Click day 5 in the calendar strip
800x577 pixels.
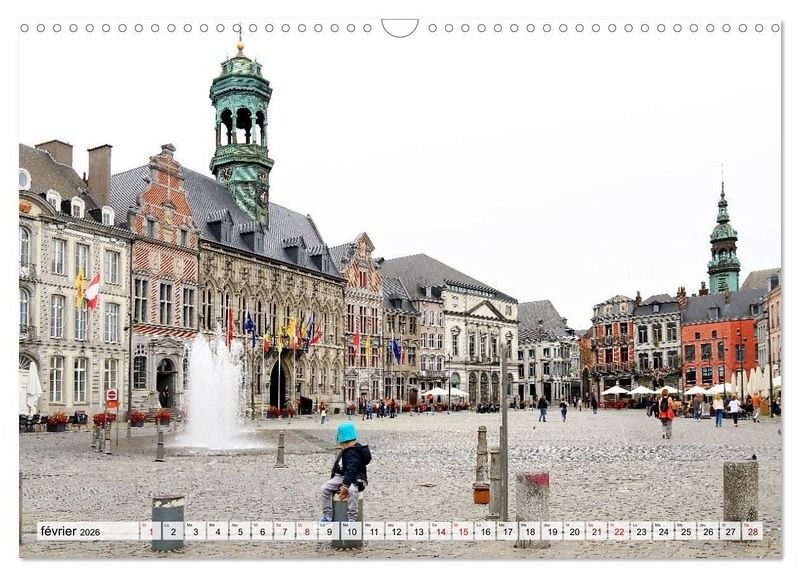click(240, 531)
